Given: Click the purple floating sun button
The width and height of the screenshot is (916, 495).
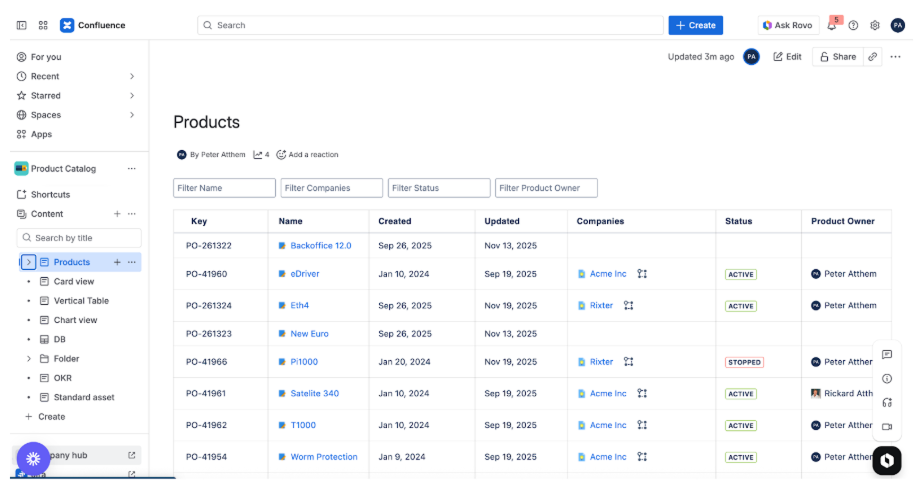Looking at the screenshot, I should [x=33, y=459].
